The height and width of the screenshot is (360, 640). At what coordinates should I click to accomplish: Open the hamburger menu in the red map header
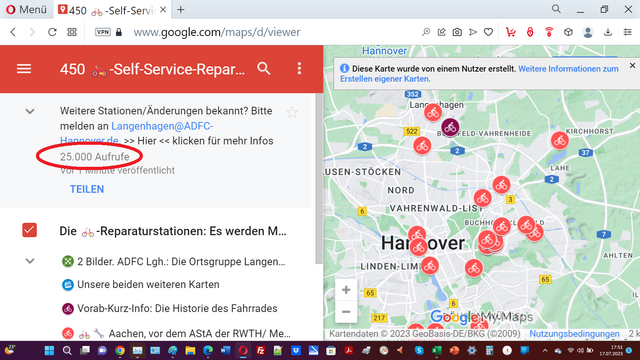point(24,69)
